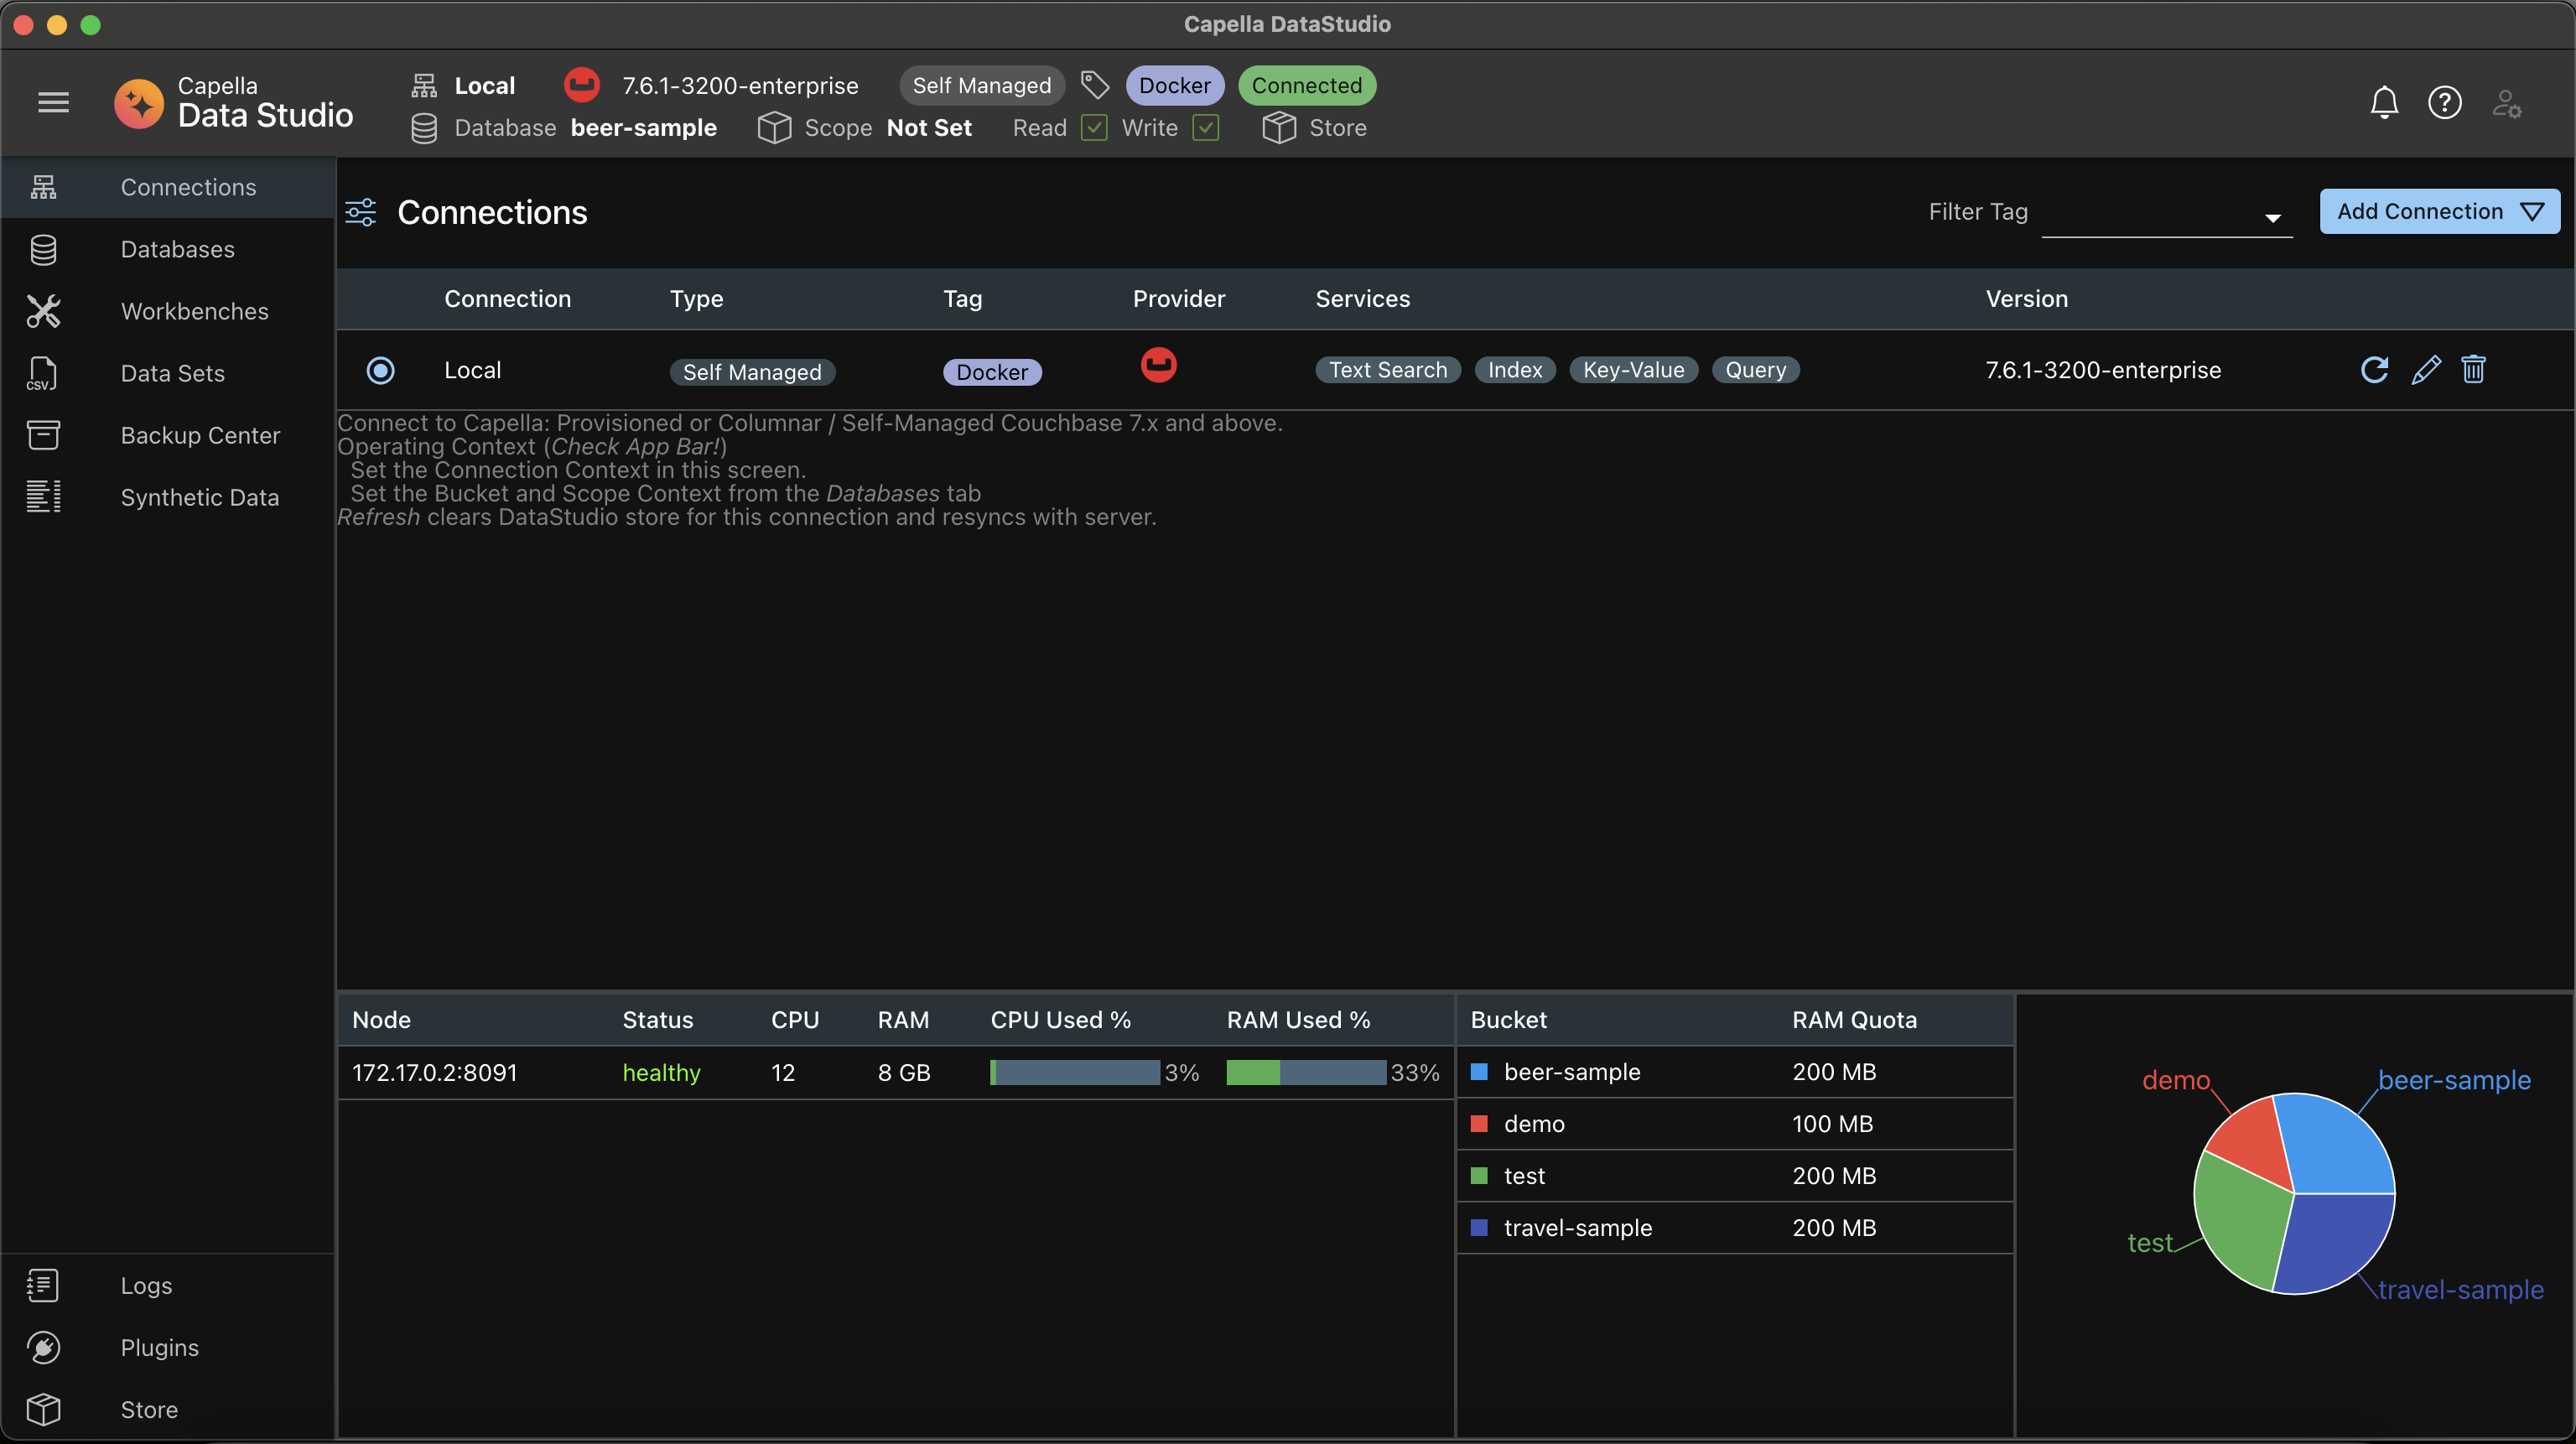The height and width of the screenshot is (1444, 2576).
Task: Refresh the Local connection
Action: pos(2374,370)
